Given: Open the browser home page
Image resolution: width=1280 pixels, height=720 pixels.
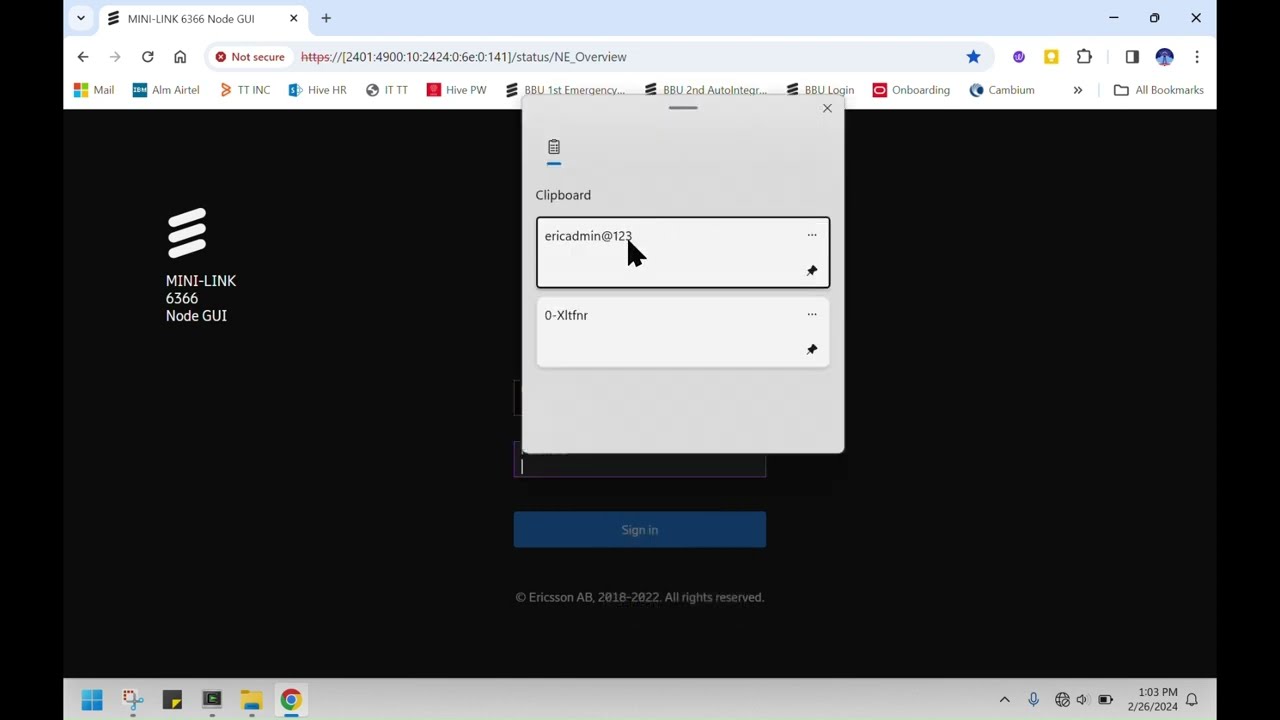Looking at the screenshot, I should click(x=180, y=57).
